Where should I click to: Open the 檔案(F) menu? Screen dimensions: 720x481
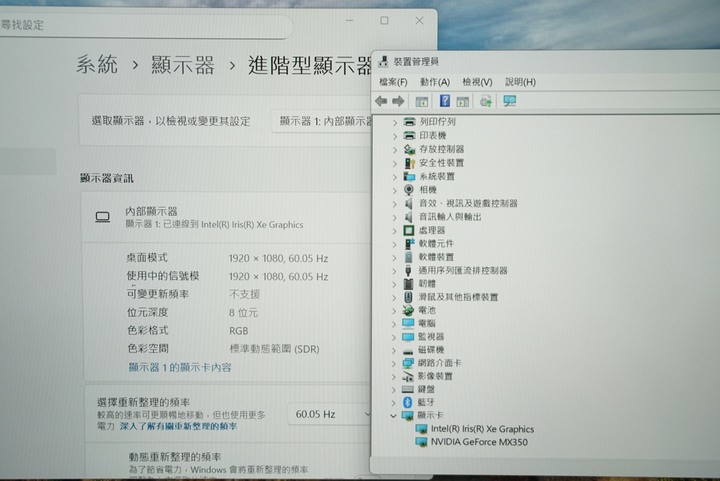(393, 82)
